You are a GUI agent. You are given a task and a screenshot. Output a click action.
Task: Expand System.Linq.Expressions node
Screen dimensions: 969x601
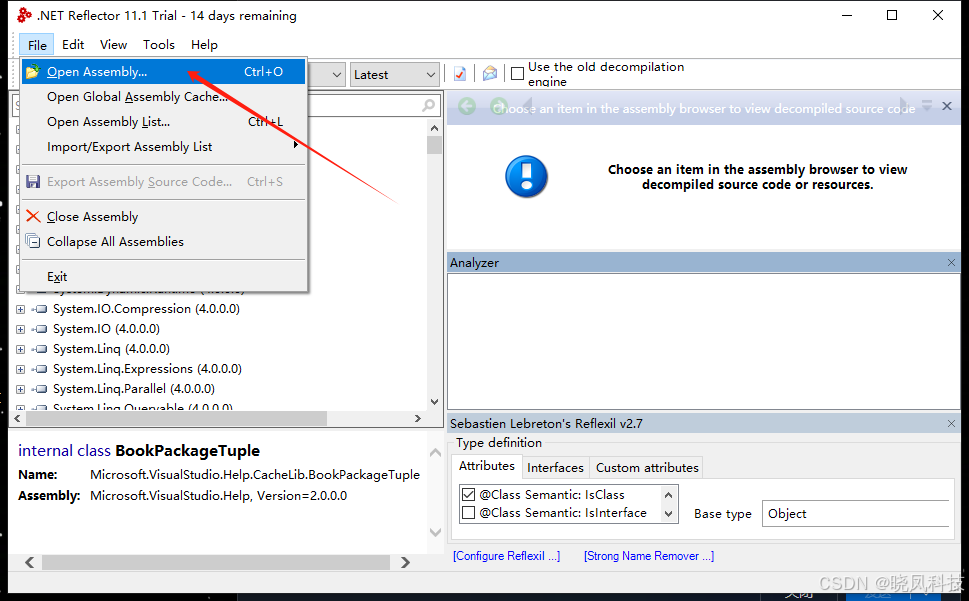coord(20,369)
